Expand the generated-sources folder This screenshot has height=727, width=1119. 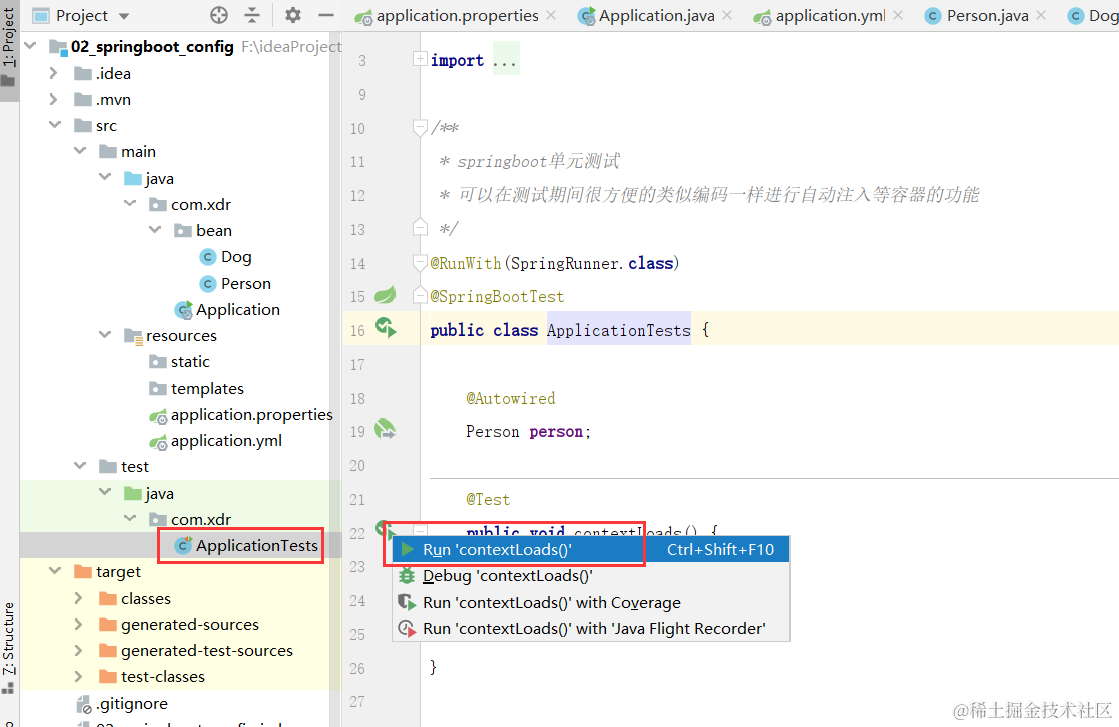click(x=79, y=624)
